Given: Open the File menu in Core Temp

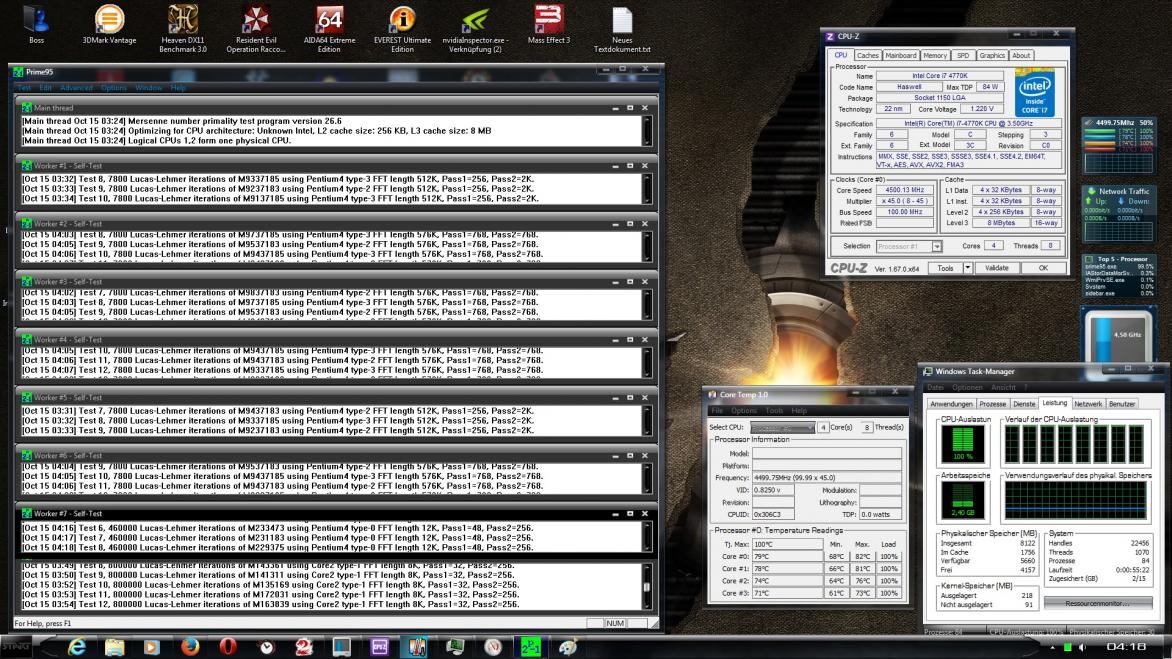Looking at the screenshot, I should (717, 411).
